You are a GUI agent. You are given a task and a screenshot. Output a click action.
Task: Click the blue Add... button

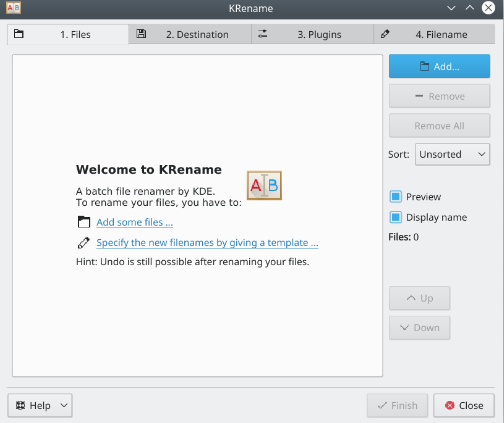tap(439, 66)
